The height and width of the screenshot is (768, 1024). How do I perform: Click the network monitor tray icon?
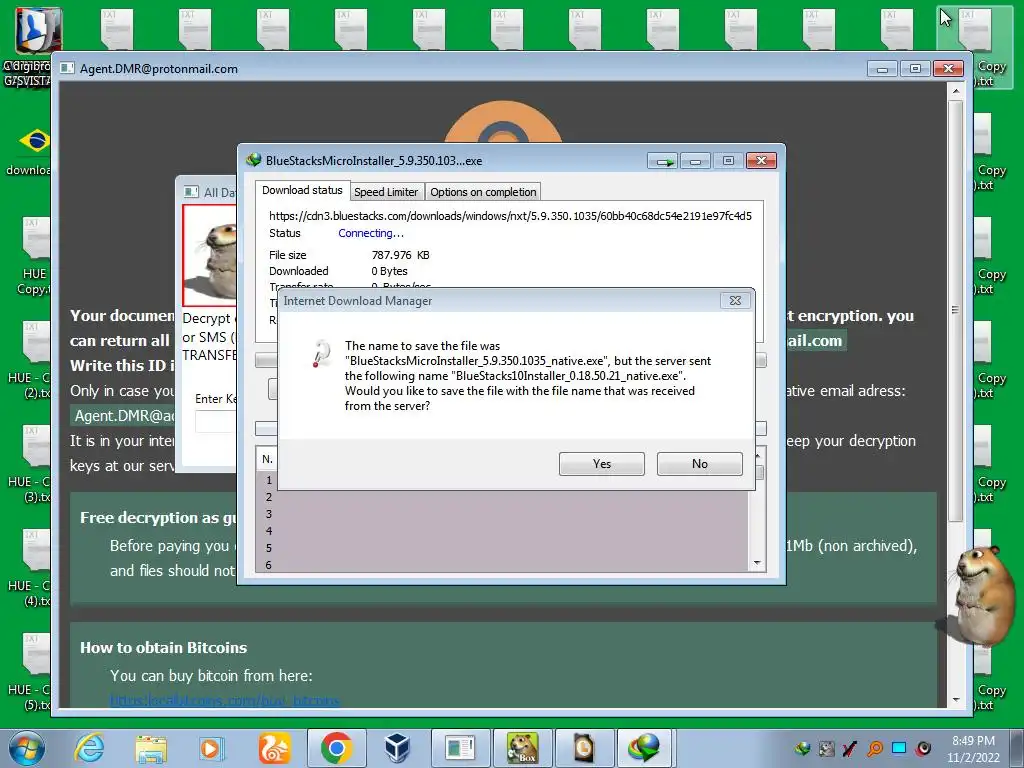[x=899, y=748]
